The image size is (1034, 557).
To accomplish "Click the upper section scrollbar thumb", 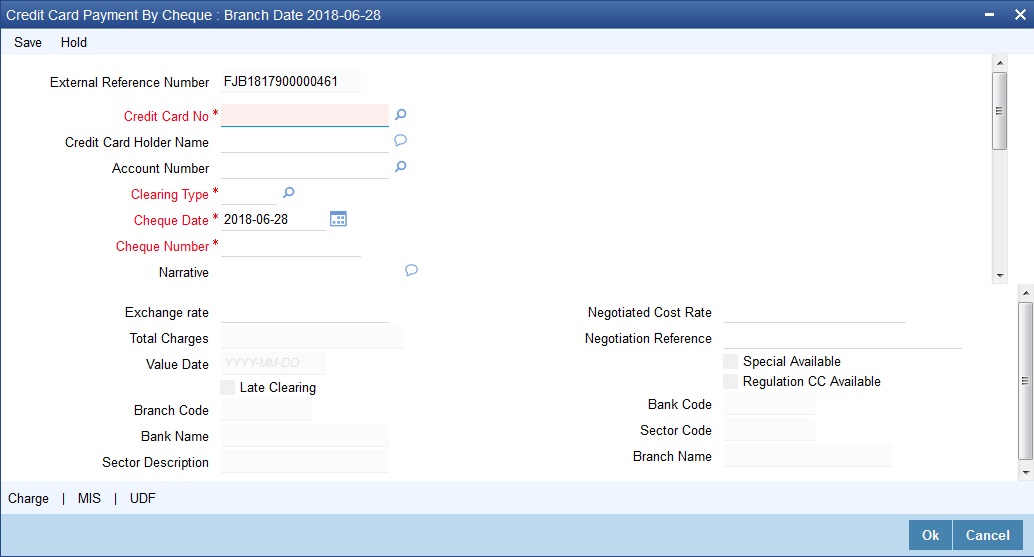I will point(1000,111).
